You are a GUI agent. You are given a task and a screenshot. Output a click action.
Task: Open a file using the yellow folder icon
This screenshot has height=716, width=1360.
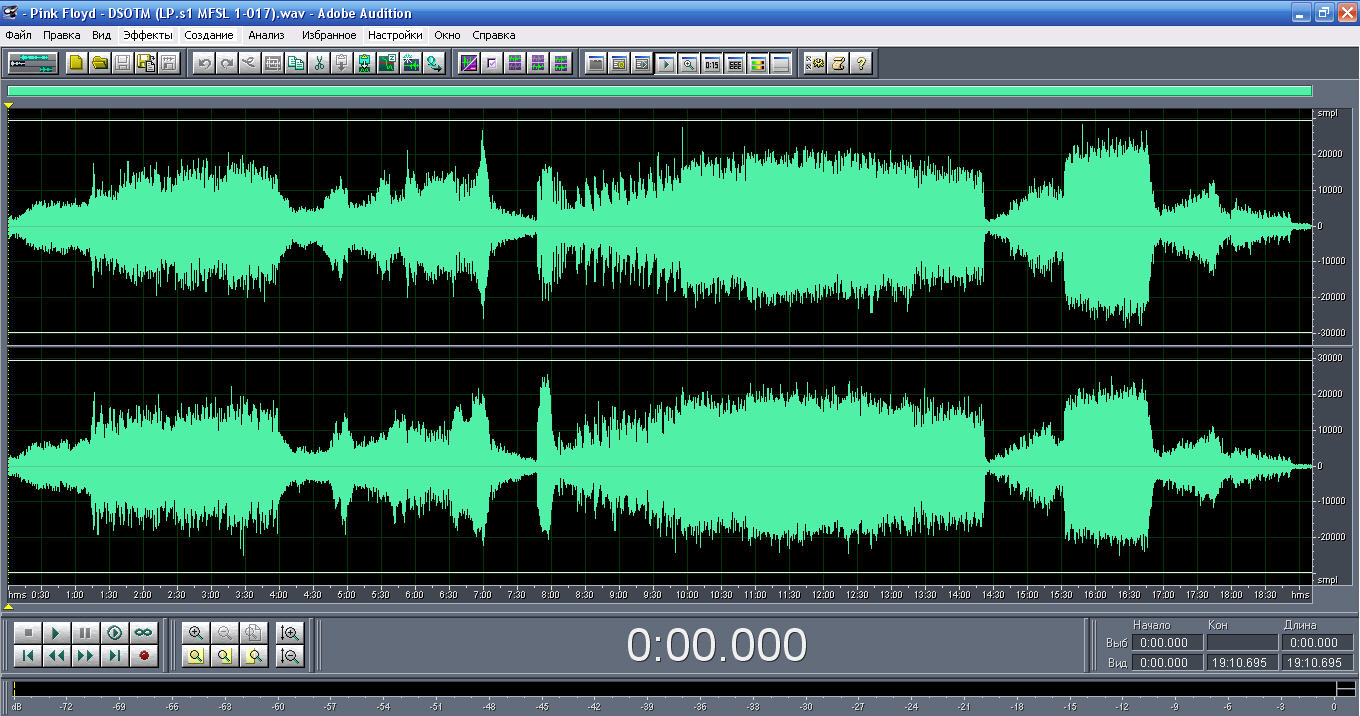(x=100, y=63)
